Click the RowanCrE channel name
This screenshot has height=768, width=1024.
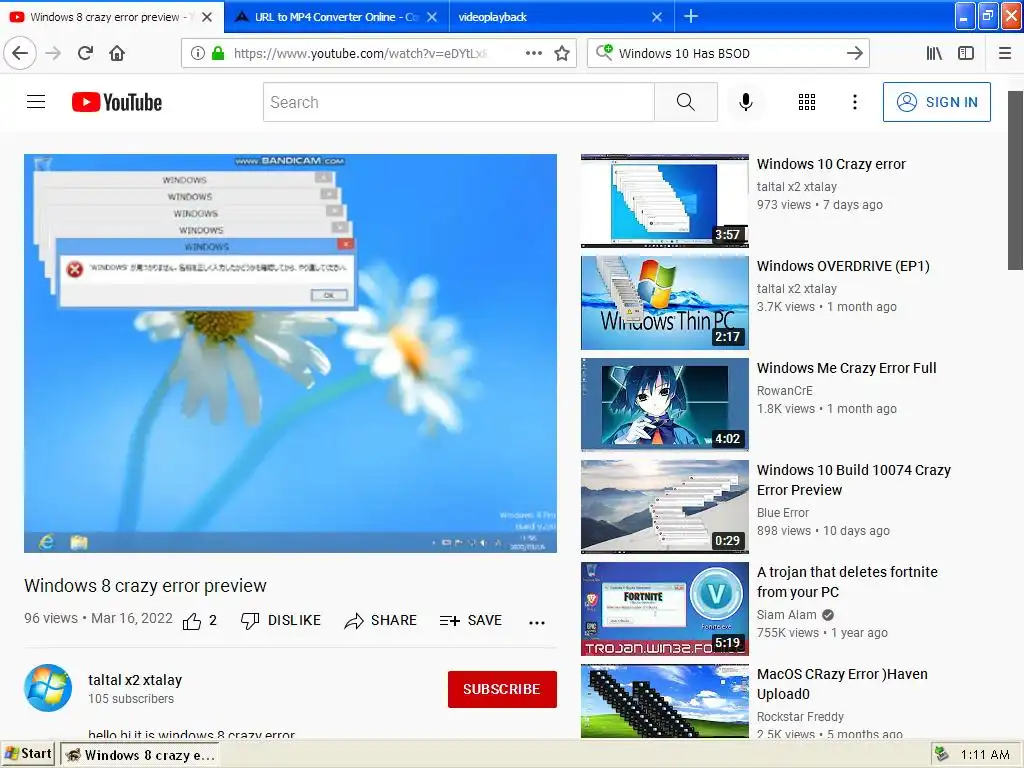click(784, 391)
